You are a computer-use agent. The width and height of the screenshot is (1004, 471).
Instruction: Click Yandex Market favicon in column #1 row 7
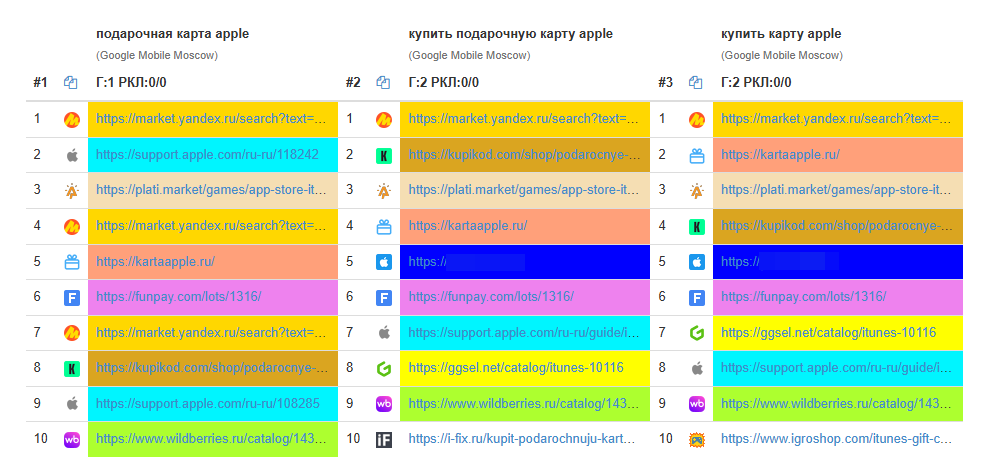click(x=72, y=333)
